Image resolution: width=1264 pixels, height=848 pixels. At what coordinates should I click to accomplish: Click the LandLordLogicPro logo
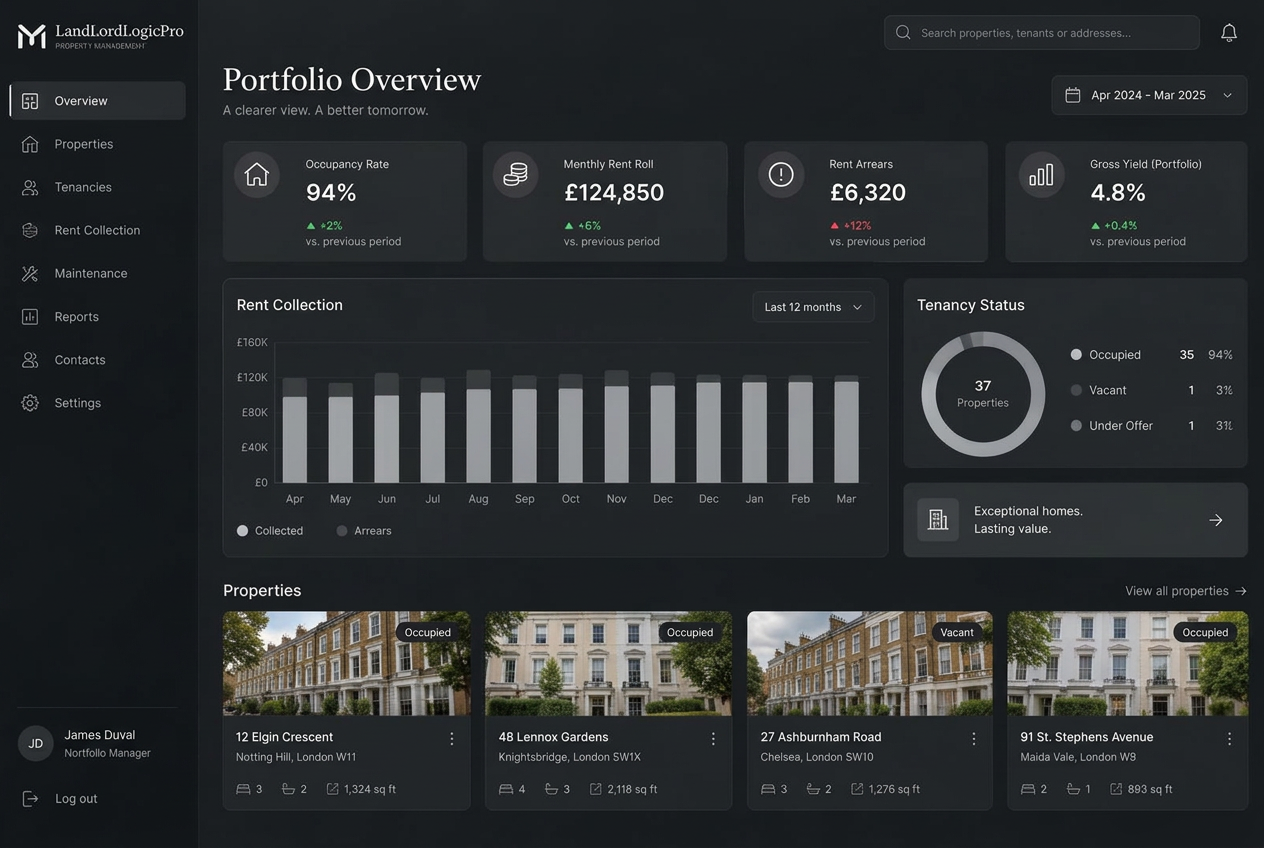pyautogui.click(x=100, y=36)
